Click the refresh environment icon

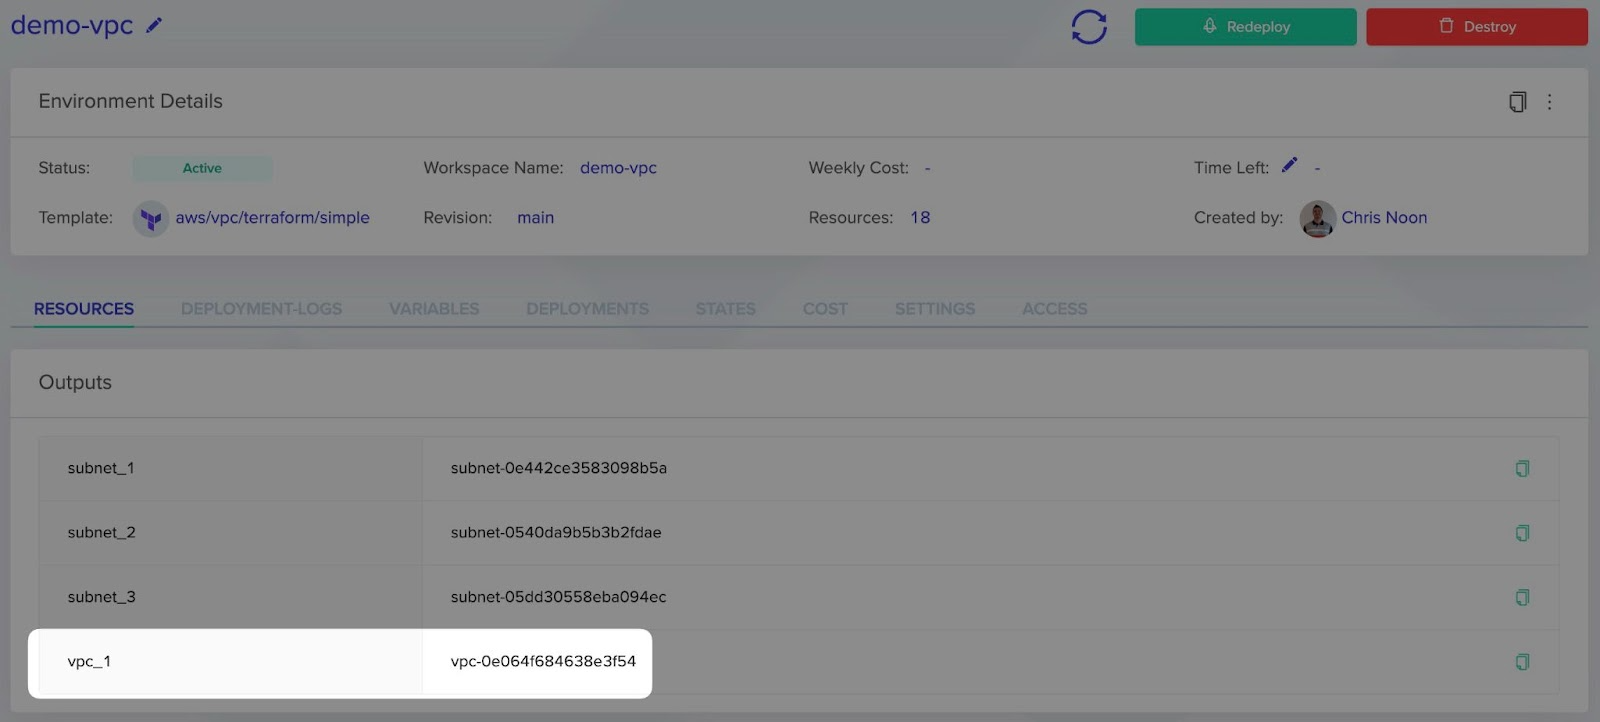(x=1089, y=27)
